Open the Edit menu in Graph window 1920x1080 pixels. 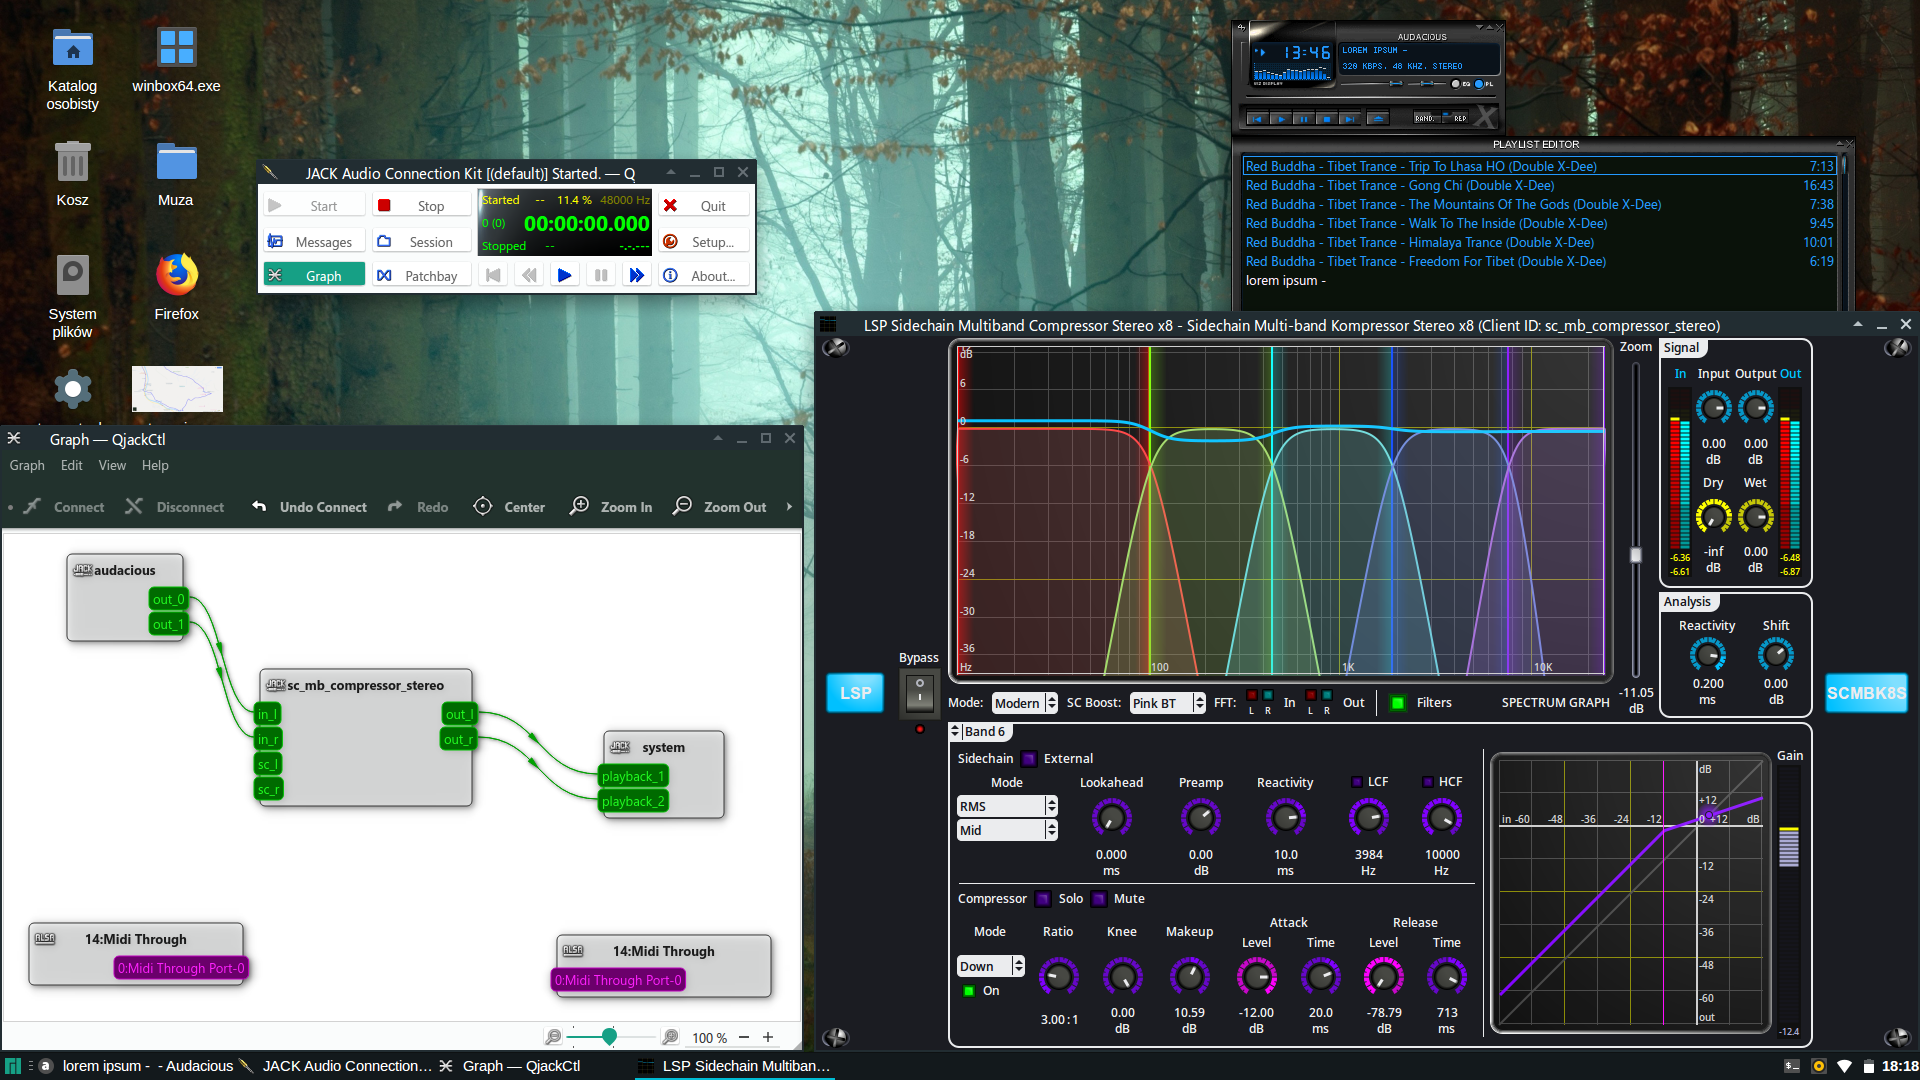[71, 465]
